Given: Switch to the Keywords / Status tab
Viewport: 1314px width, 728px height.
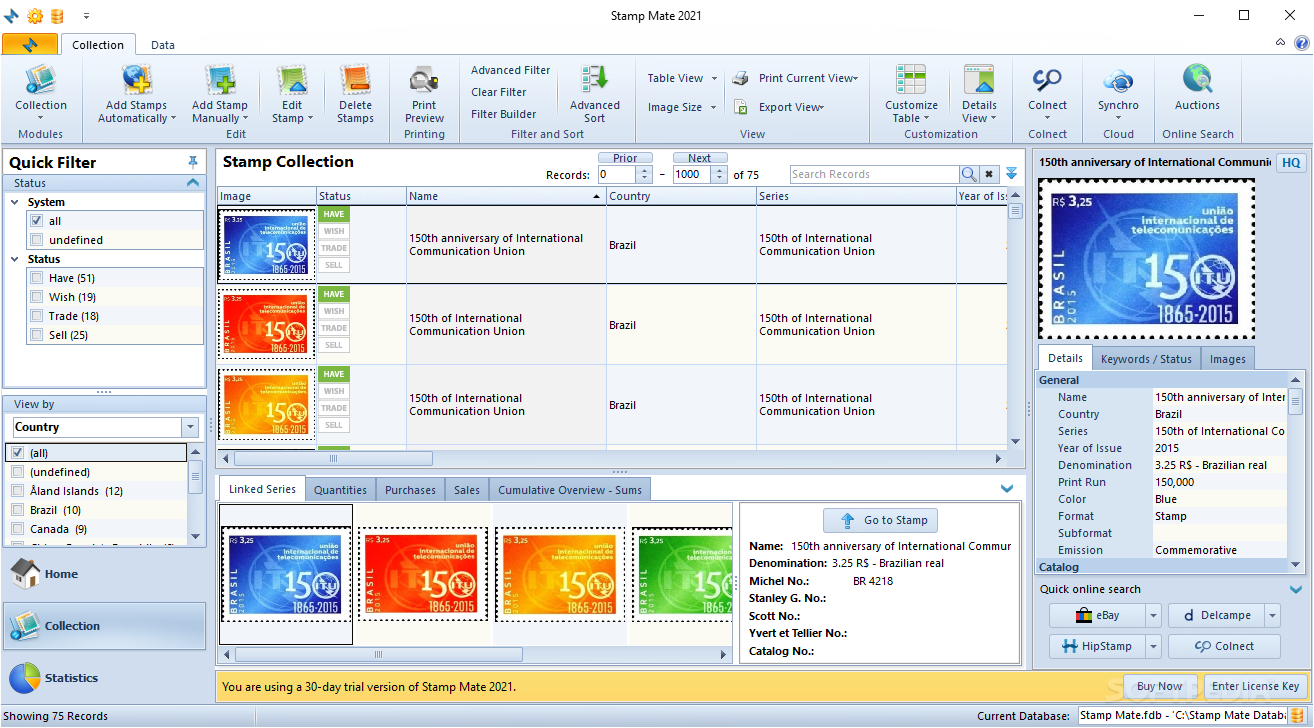Looking at the screenshot, I should (1146, 359).
